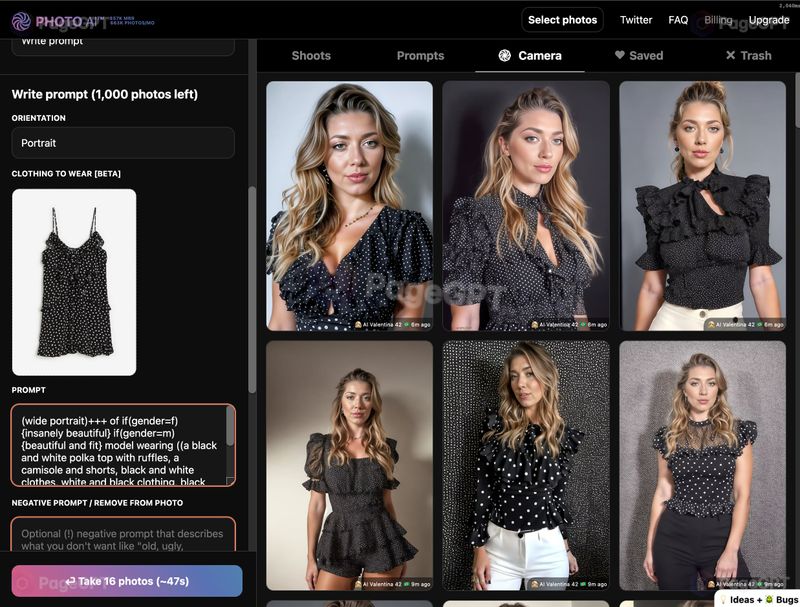Open the photo with polka top and black pants

click(x=703, y=466)
